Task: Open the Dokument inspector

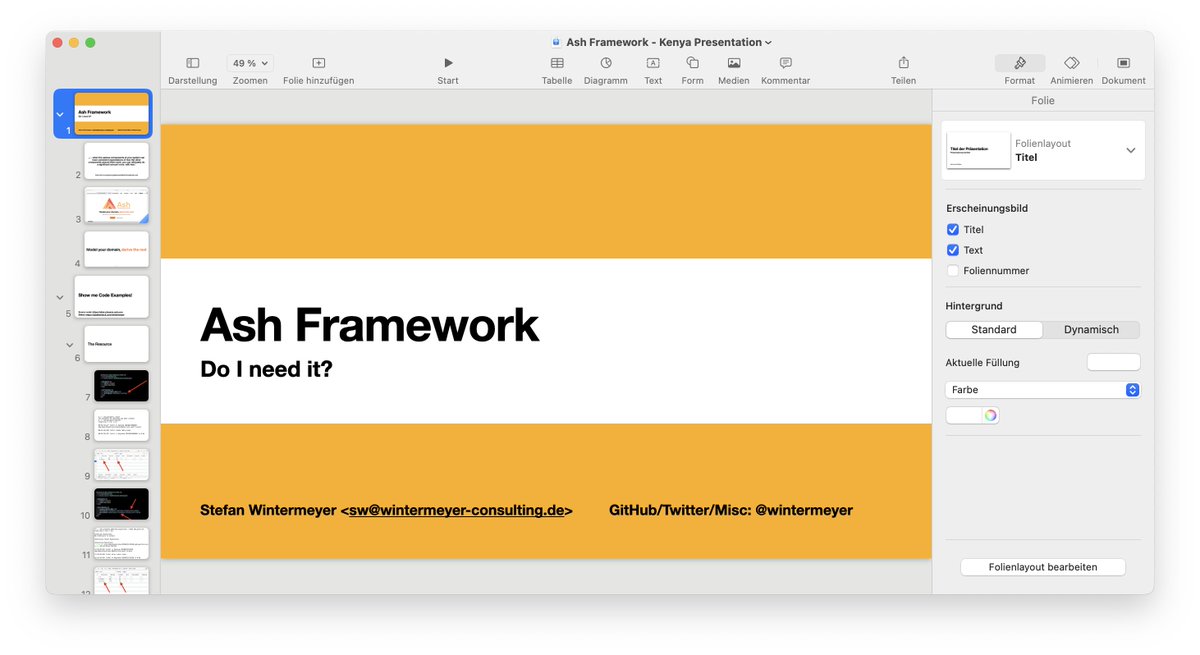Action: [x=1124, y=63]
